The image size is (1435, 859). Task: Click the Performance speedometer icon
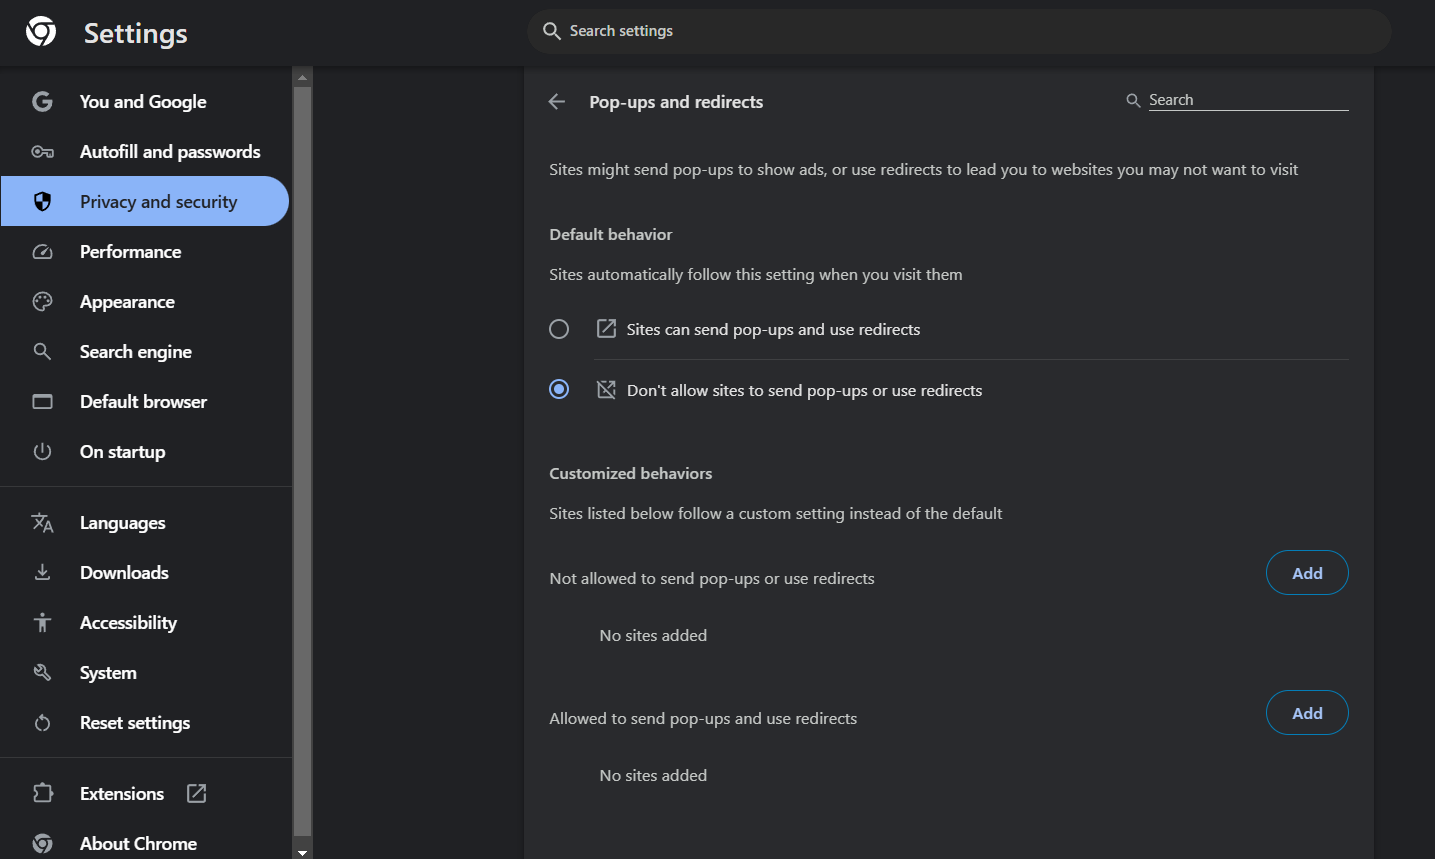click(42, 252)
